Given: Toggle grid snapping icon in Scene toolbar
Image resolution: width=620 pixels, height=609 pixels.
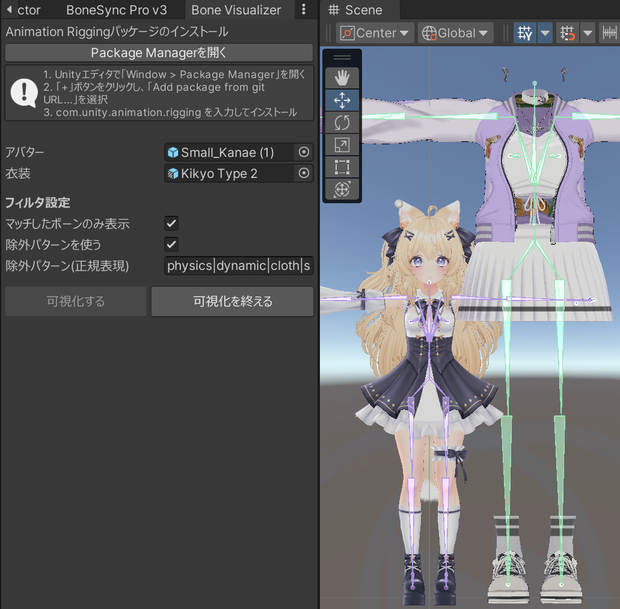Looking at the screenshot, I should click(567, 33).
